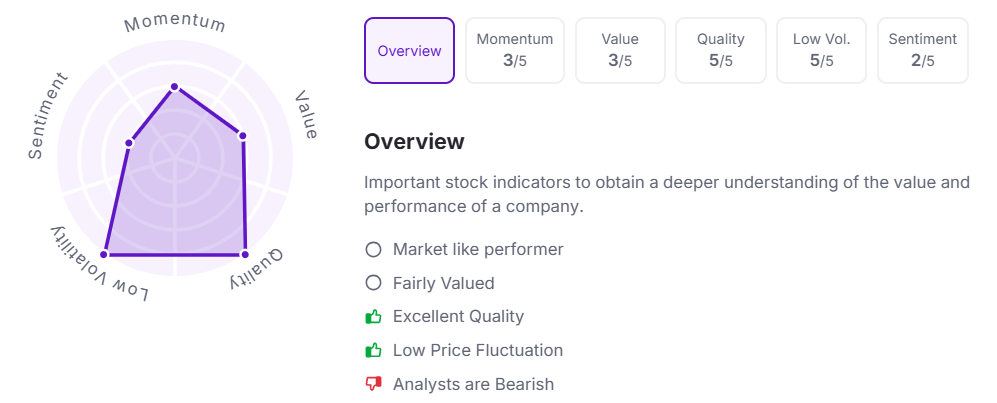The width and height of the screenshot is (997, 403).
Task: Click the thumbs-up icon beside Low Price Fluctuation
Action: (x=374, y=351)
